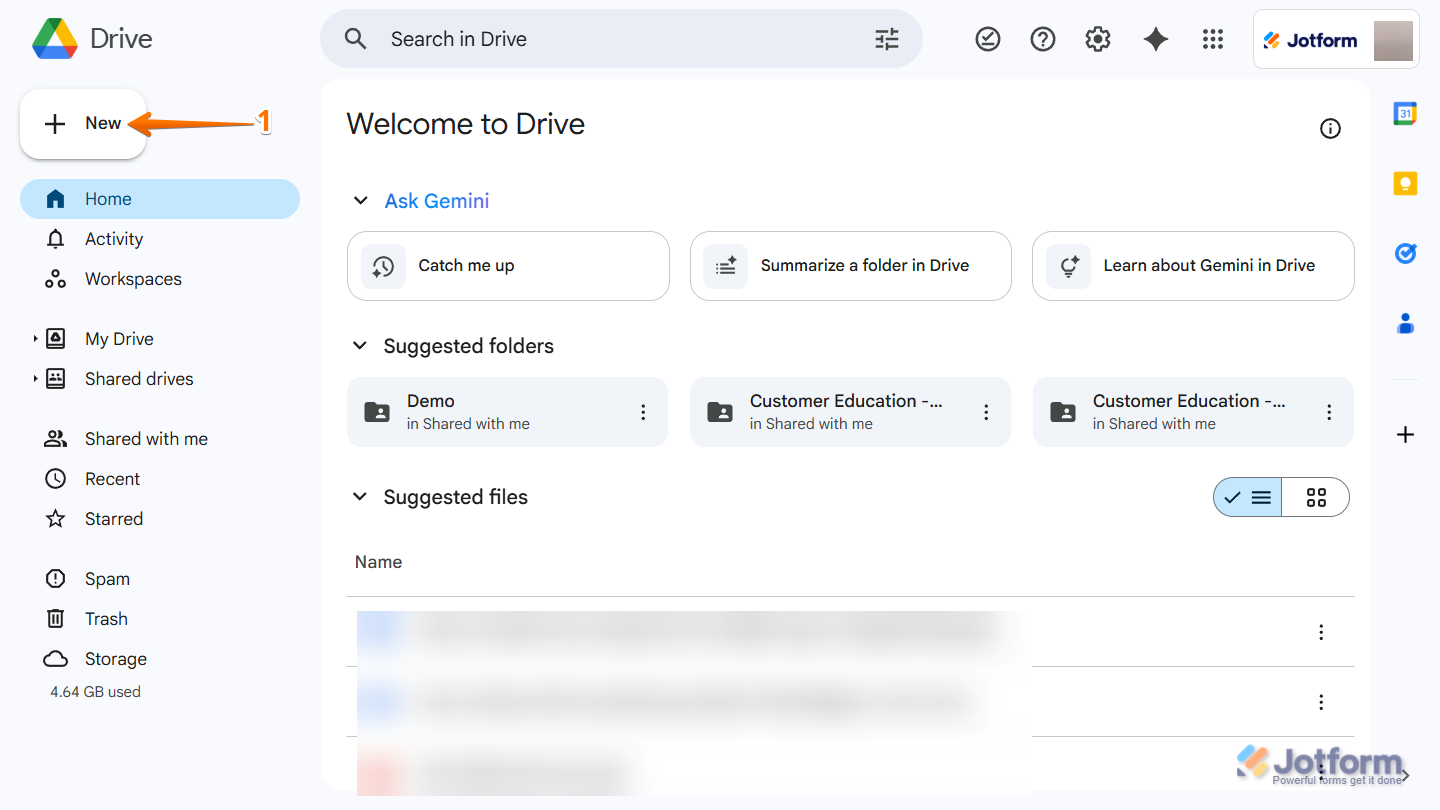Viewport: 1440px width, 810px height.
Task: Open Google Tasks from the side panel
Action: [x=1405, y=253]
